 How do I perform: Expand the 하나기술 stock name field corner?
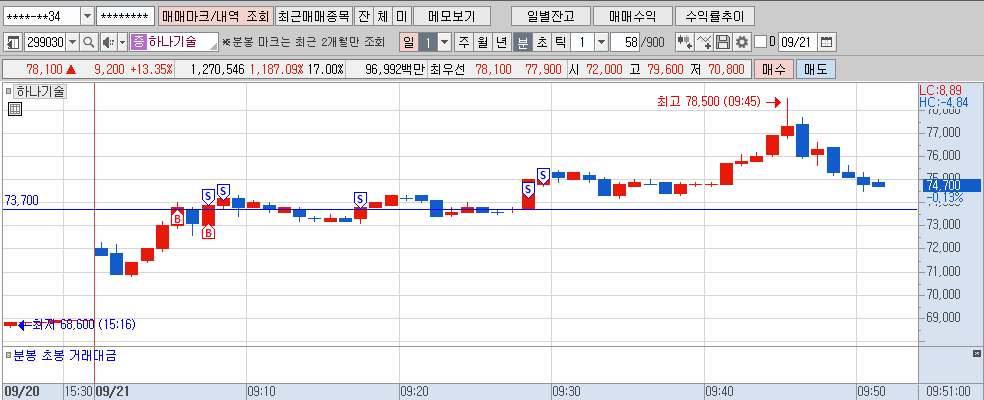[214, 47]
